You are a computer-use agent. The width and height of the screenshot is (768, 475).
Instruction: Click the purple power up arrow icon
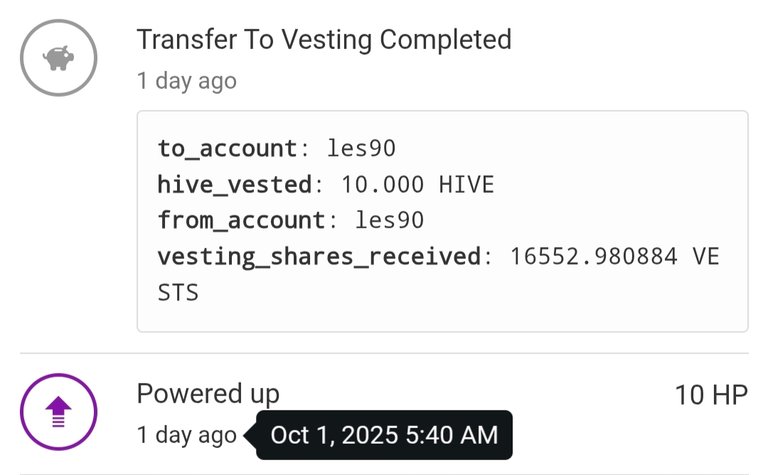pos(58,410)
